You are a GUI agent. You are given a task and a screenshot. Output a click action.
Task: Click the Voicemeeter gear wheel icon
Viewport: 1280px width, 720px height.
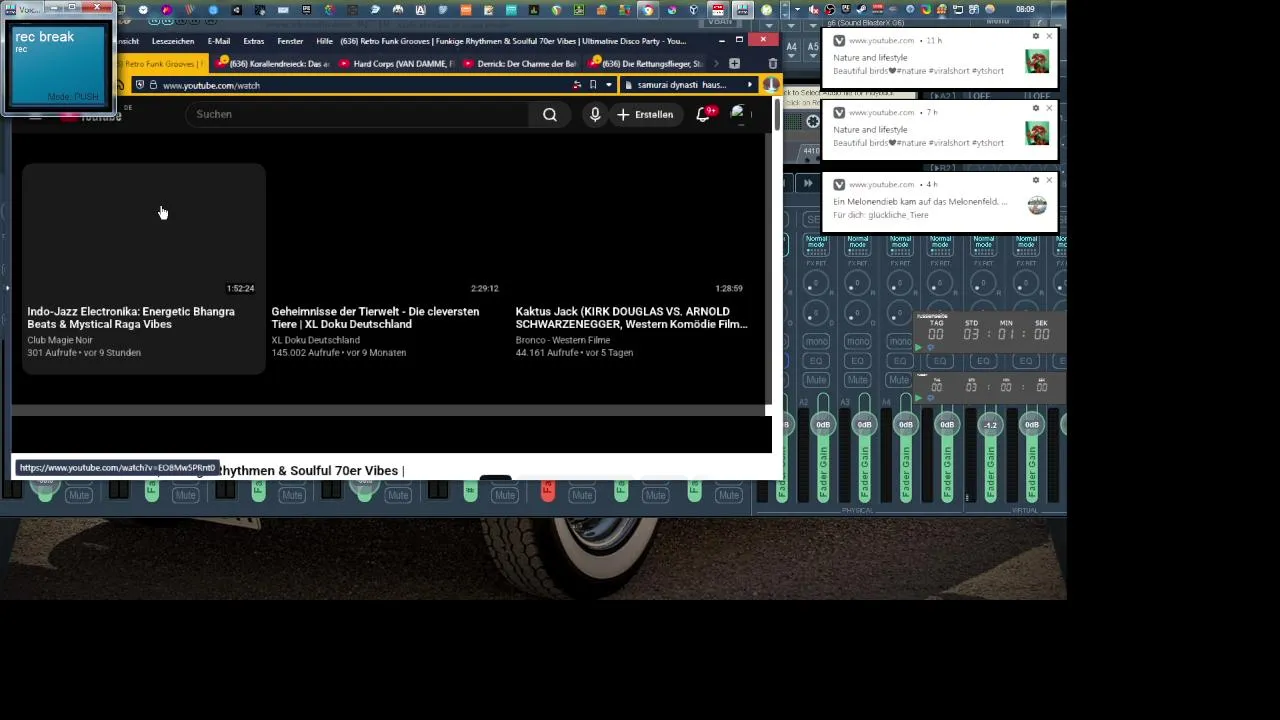813,122
